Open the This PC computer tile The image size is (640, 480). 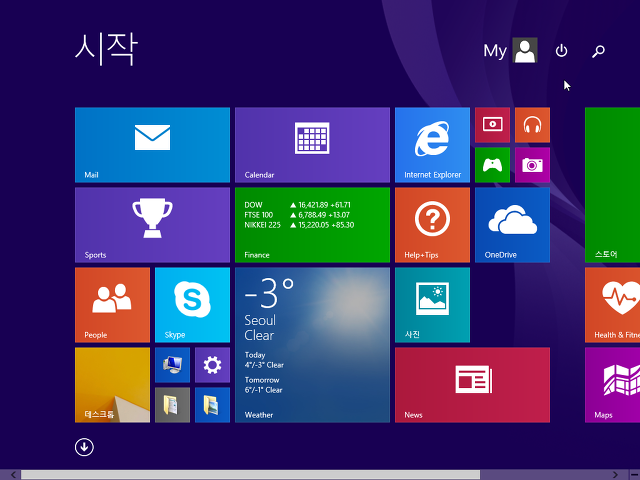coord(172,365)
